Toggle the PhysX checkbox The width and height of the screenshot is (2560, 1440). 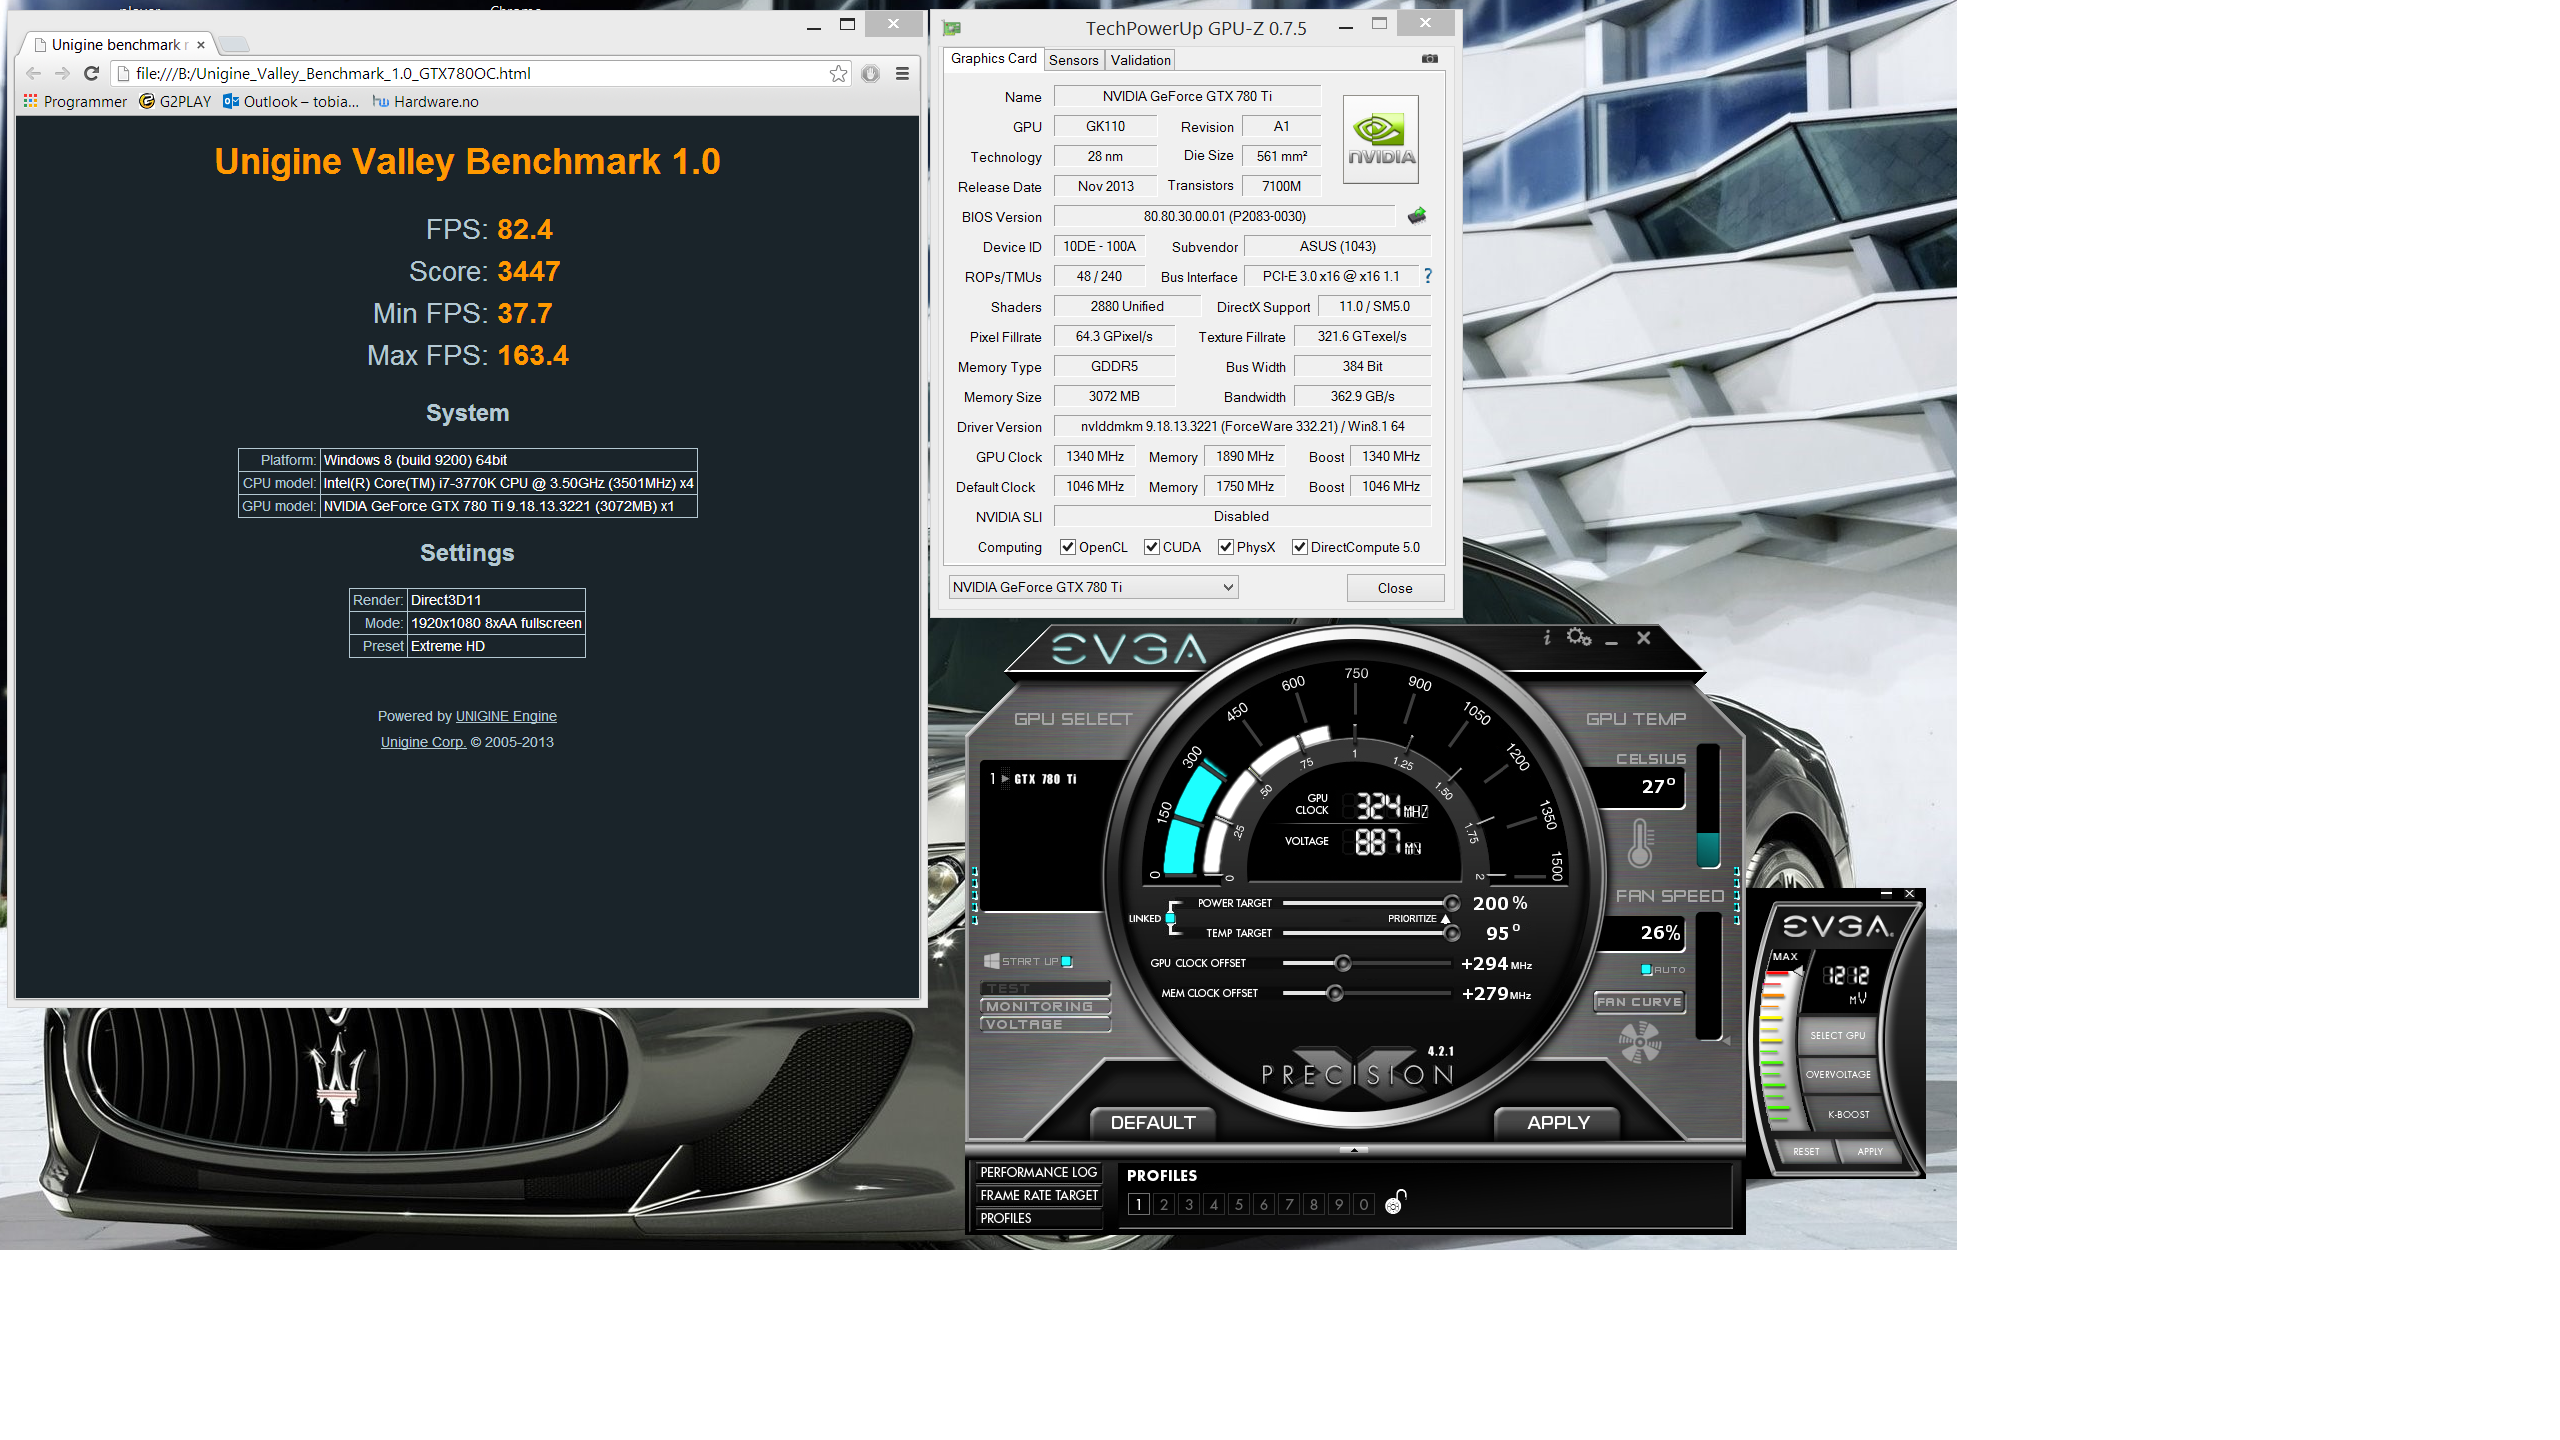1226,547
